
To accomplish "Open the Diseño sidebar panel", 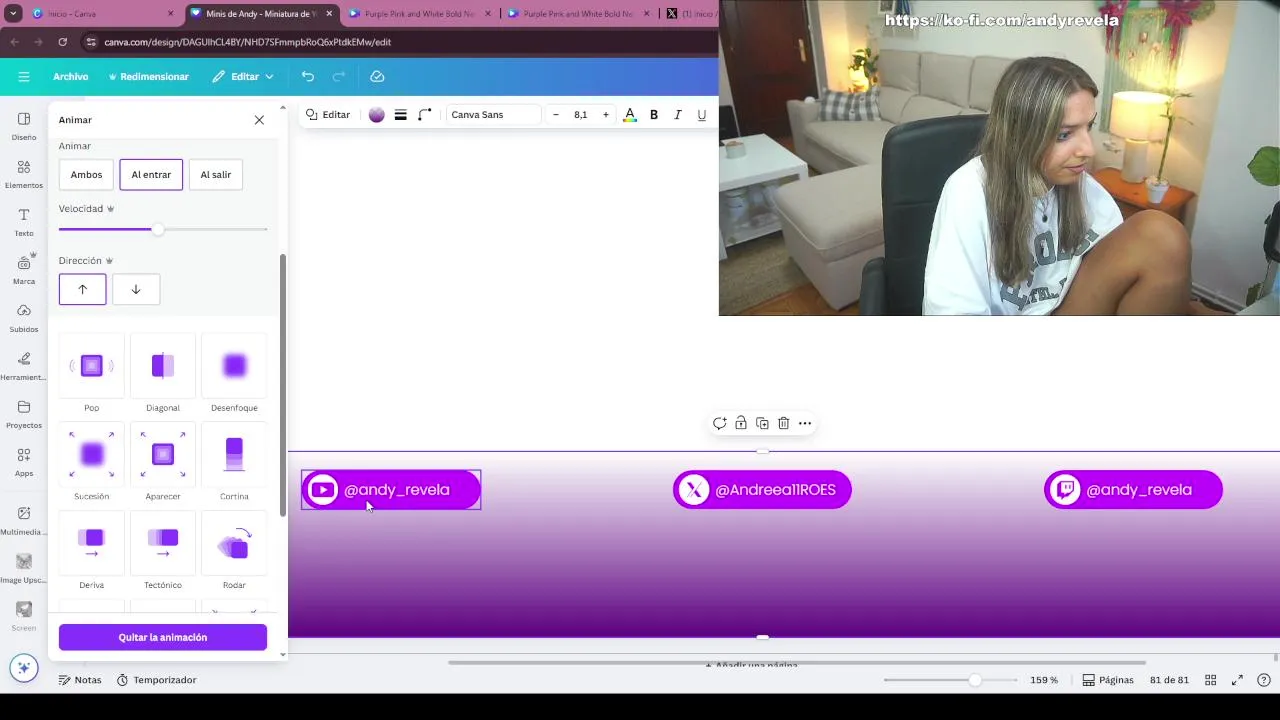I will (x=24, y=126).
